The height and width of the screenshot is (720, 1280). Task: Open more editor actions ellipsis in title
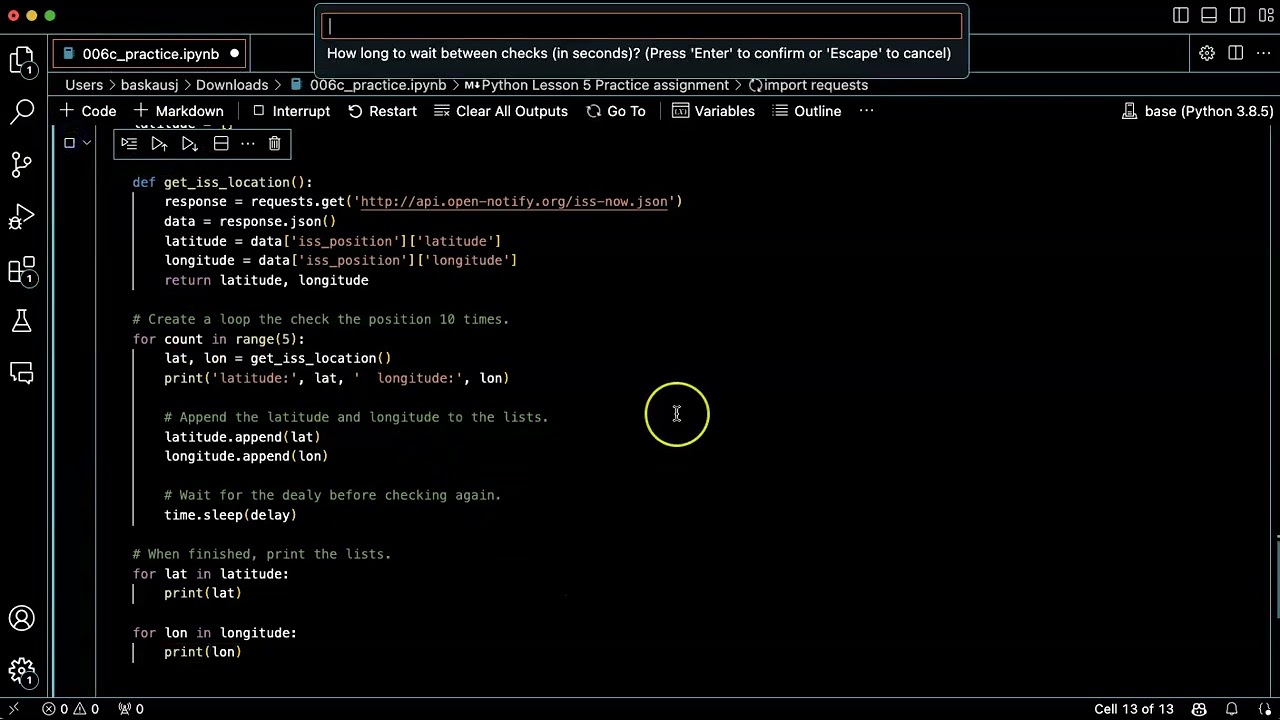tap(1263, 53)
